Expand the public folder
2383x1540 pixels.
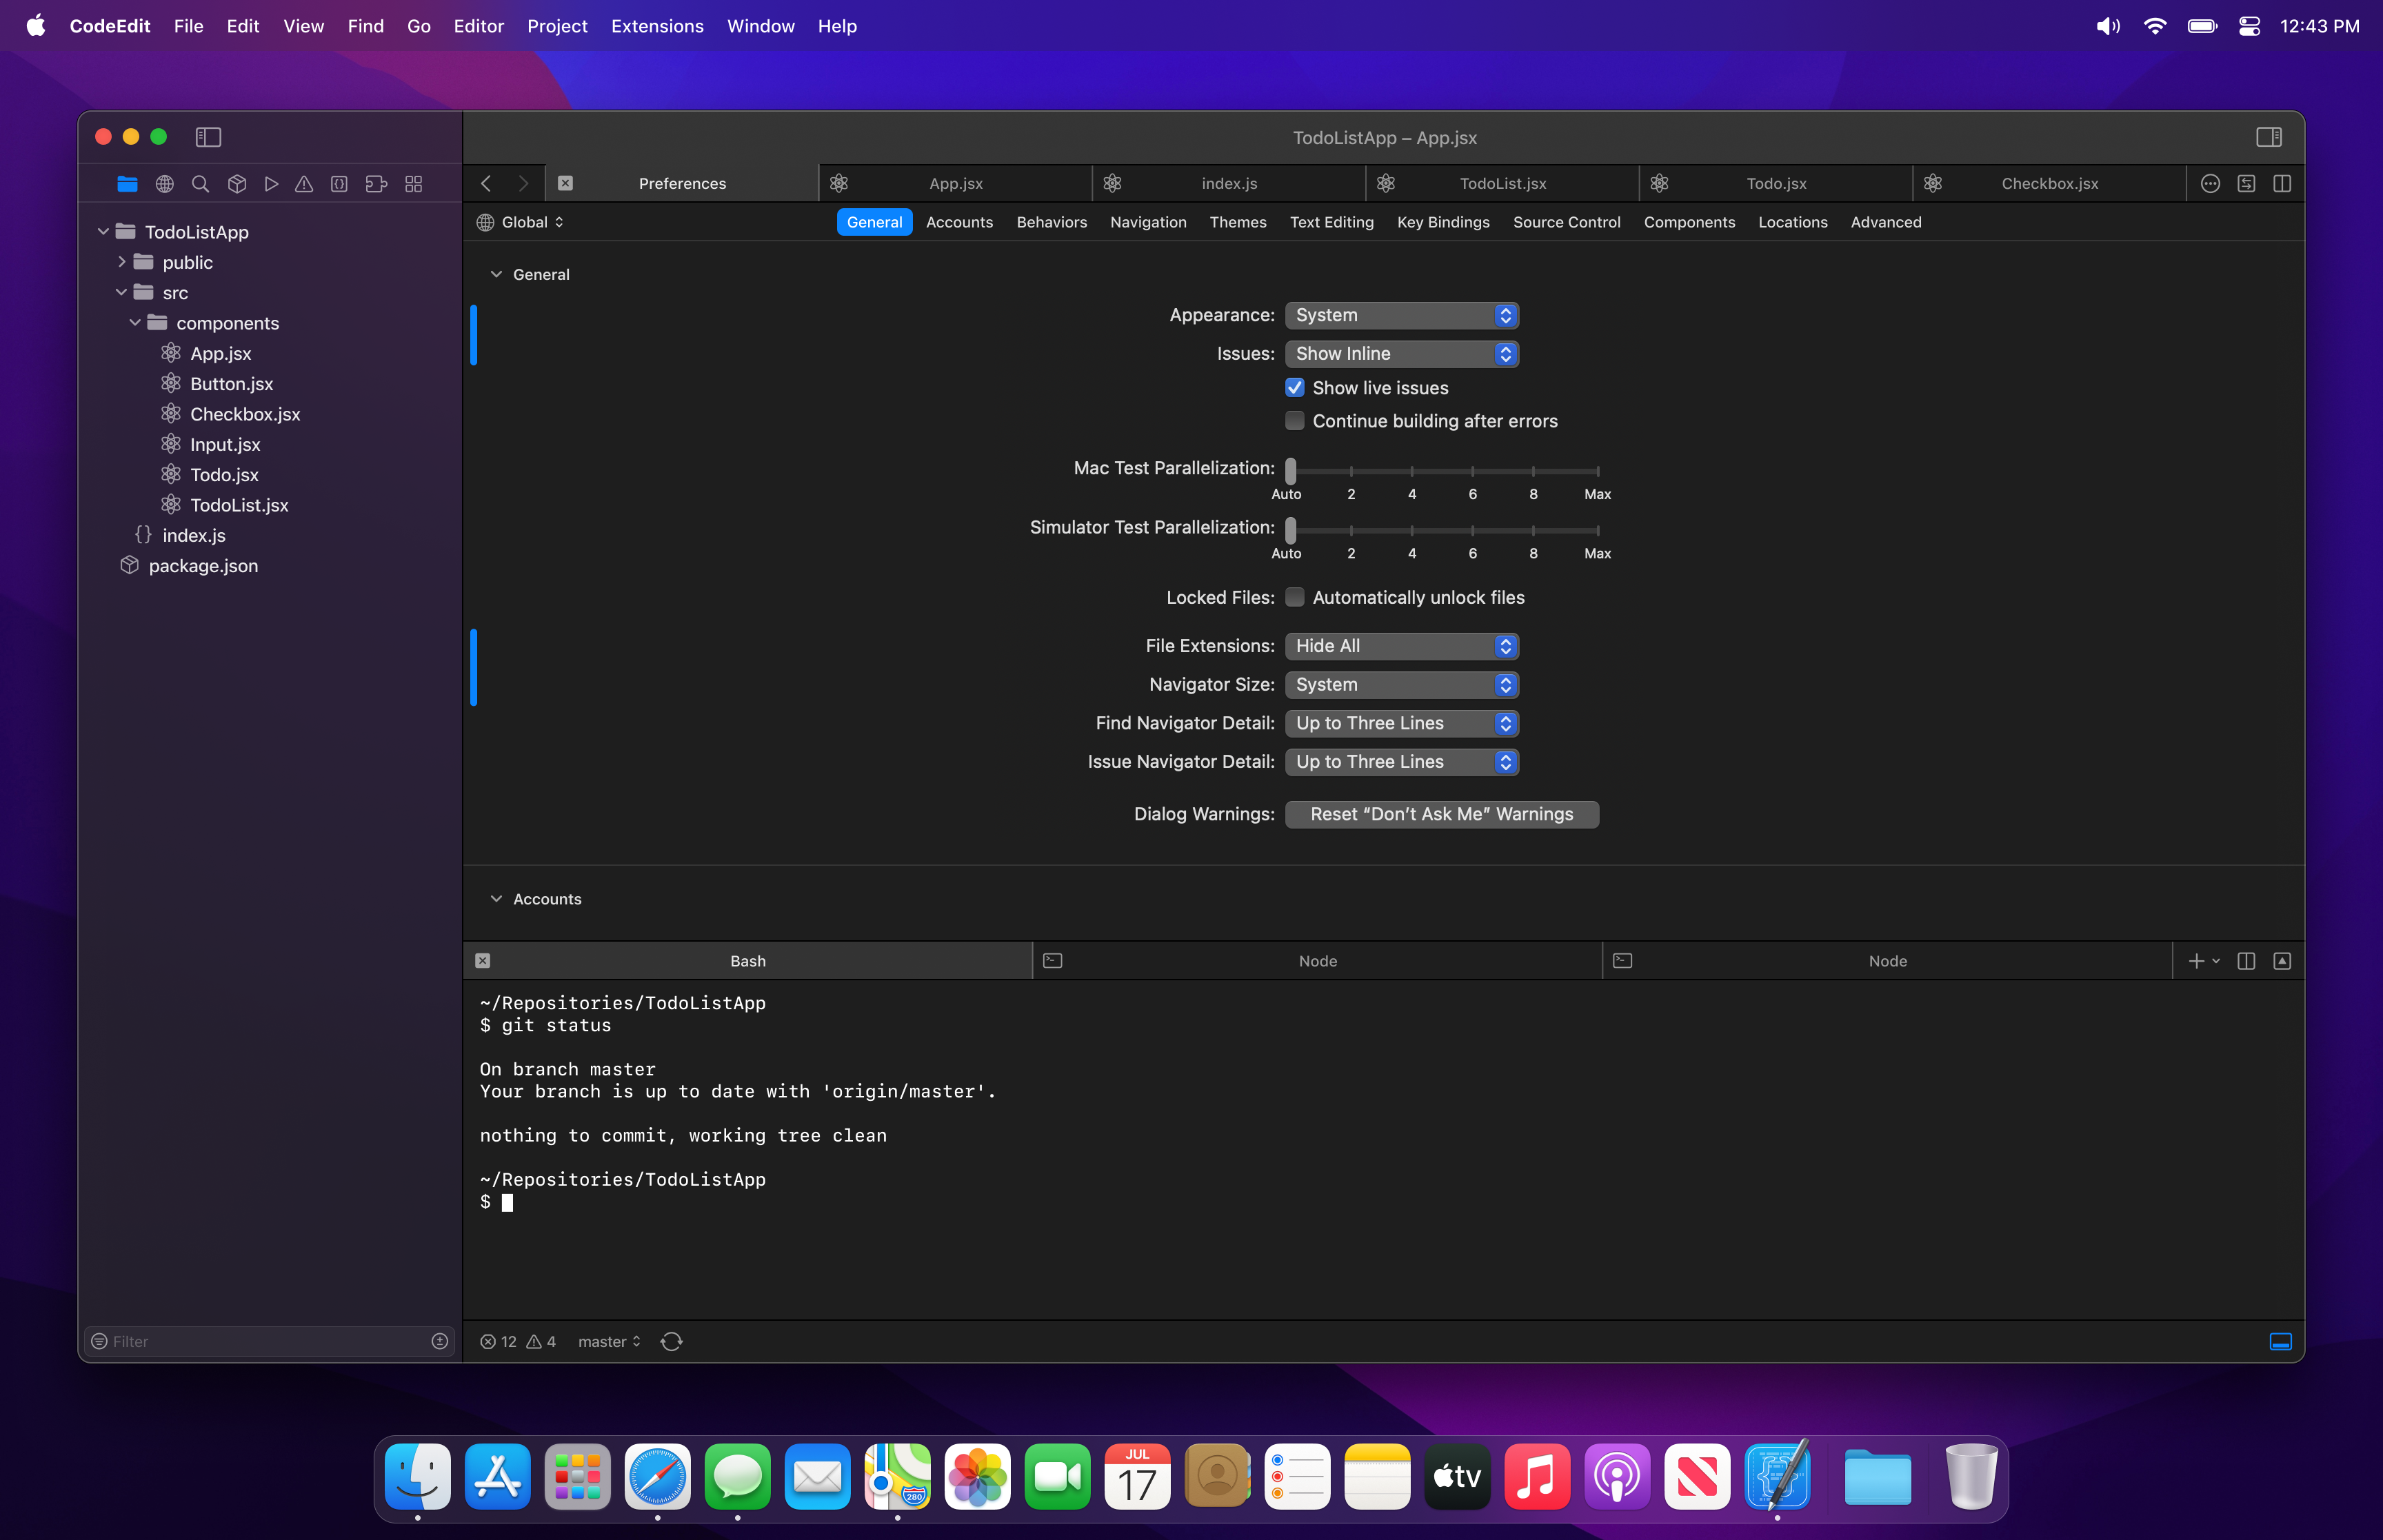[x=122, y=262]
